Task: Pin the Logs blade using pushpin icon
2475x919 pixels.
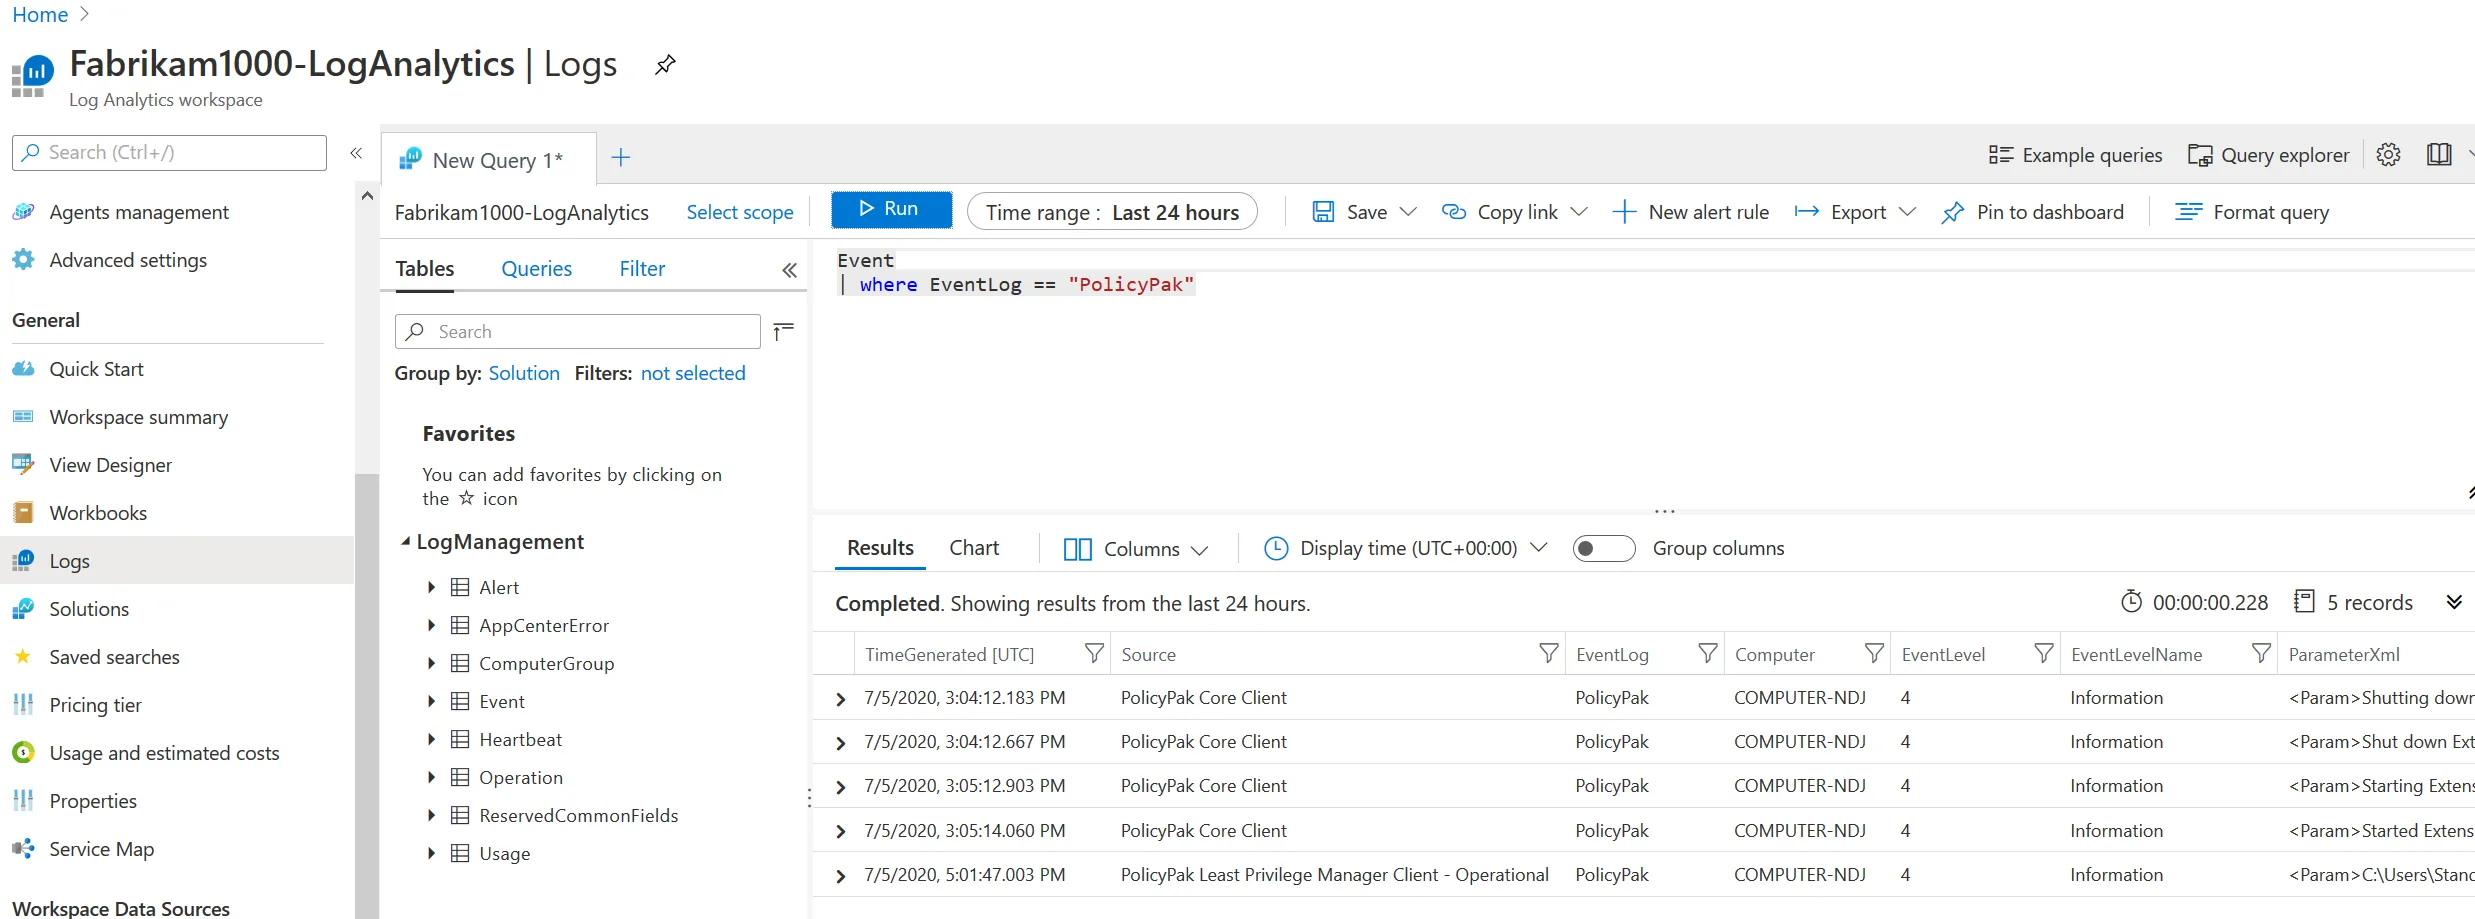Action: point(665,65)
